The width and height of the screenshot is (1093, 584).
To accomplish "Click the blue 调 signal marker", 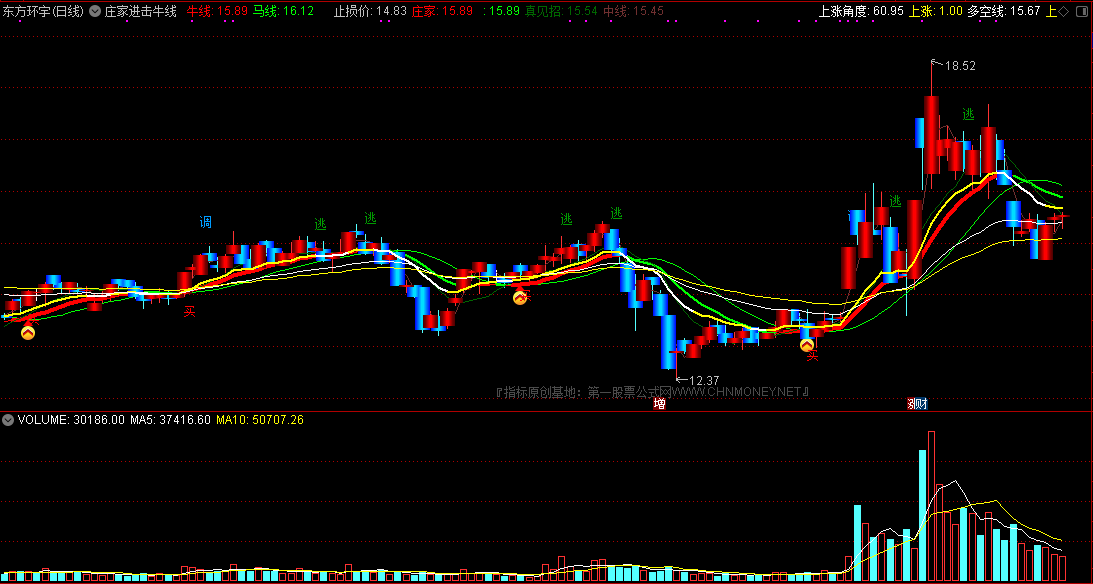I will tap(206, 222).
